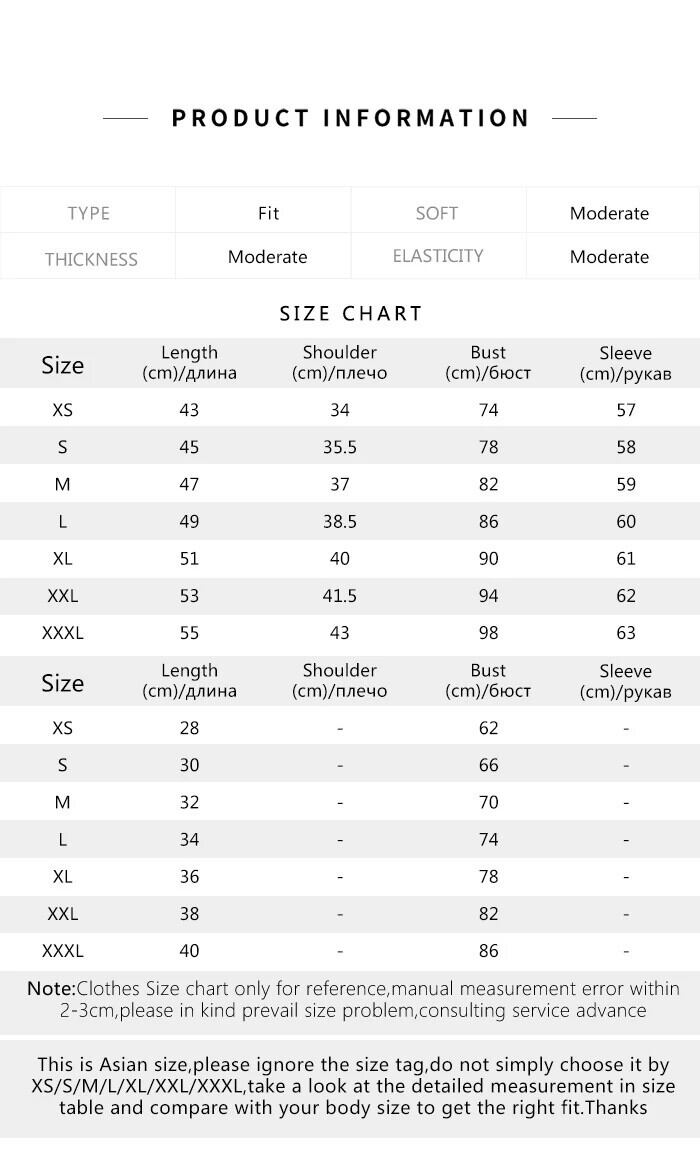
Task: Click the 41.5 shoulder value
Action: (340, 596)
